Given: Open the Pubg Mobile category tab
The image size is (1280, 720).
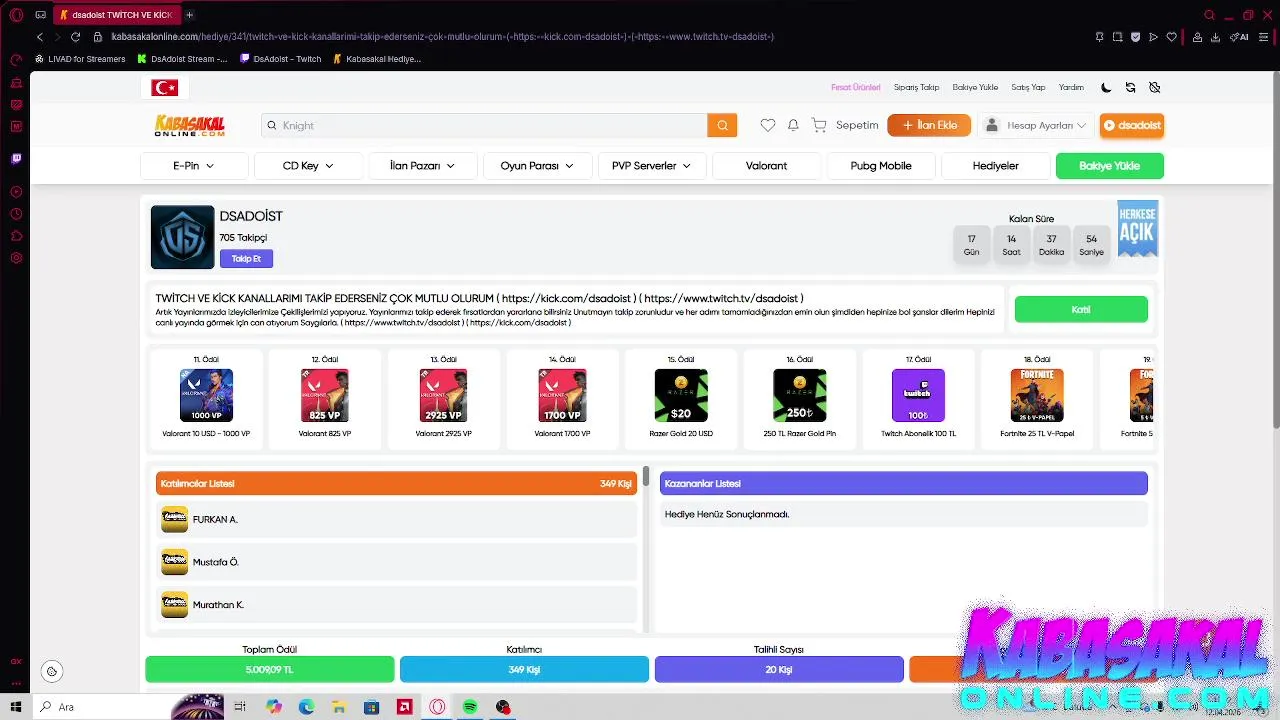Looking at the screenshot, I should 881,166.
